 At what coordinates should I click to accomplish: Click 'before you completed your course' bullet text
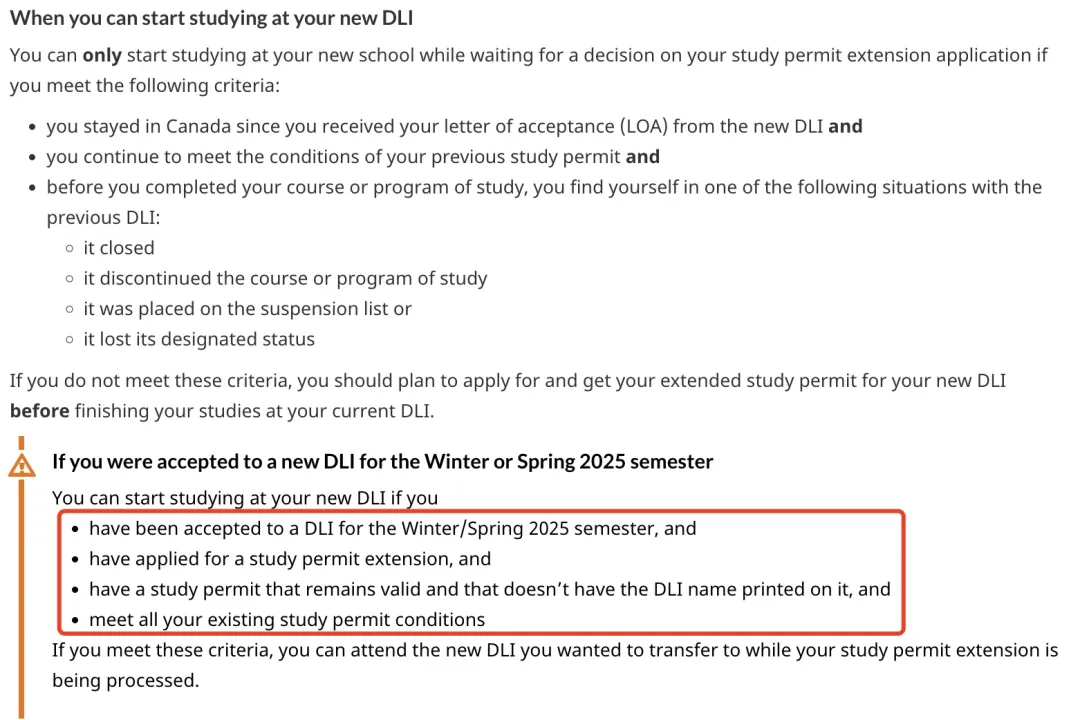[x=544, y=202]
